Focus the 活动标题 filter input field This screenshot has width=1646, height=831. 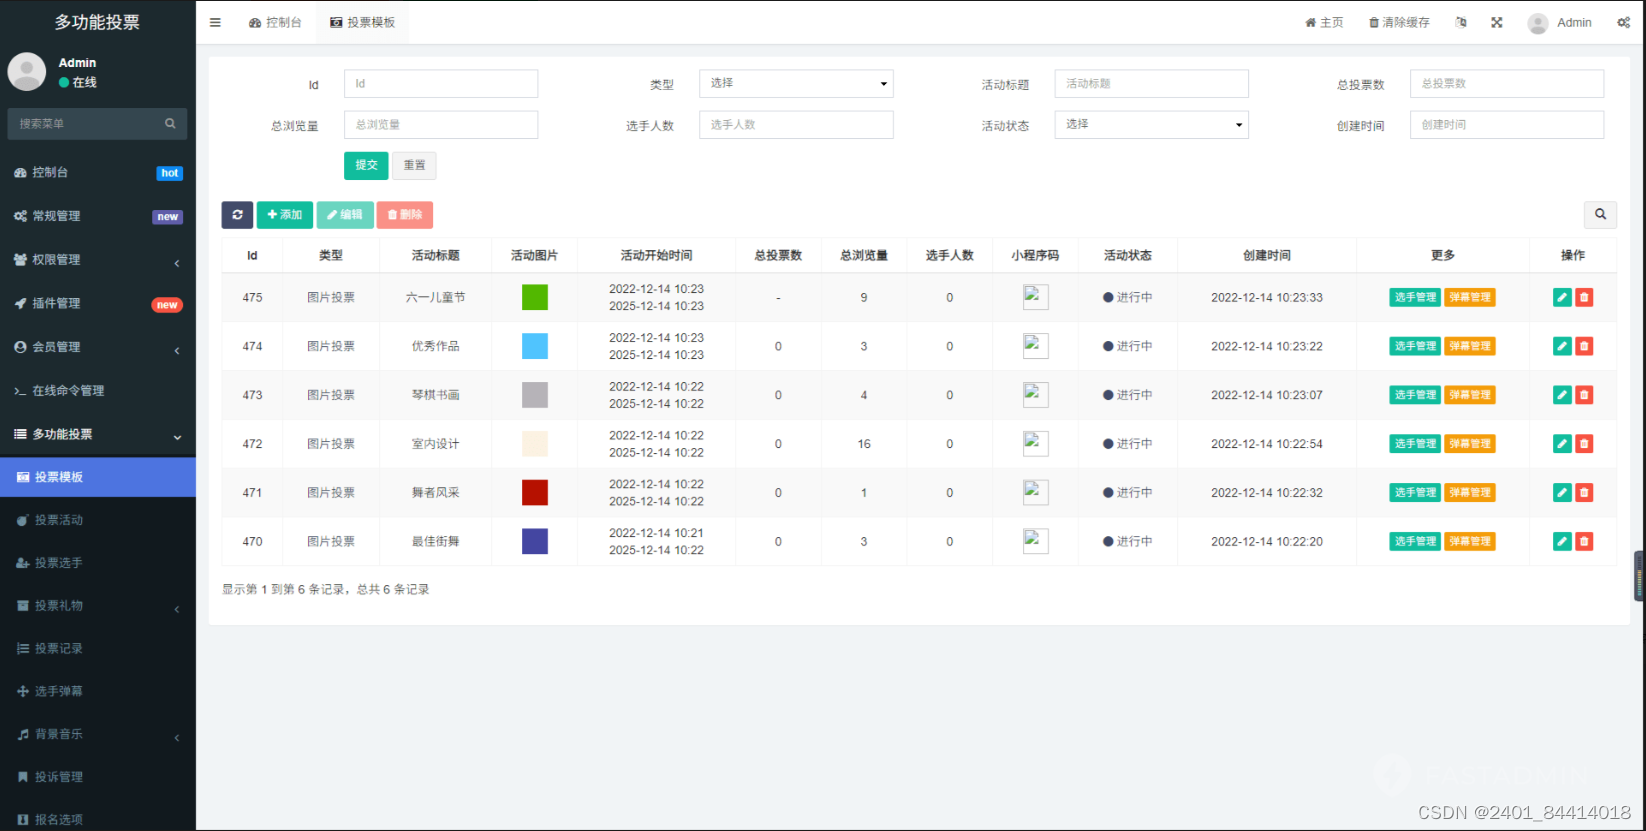point(1151,83)
